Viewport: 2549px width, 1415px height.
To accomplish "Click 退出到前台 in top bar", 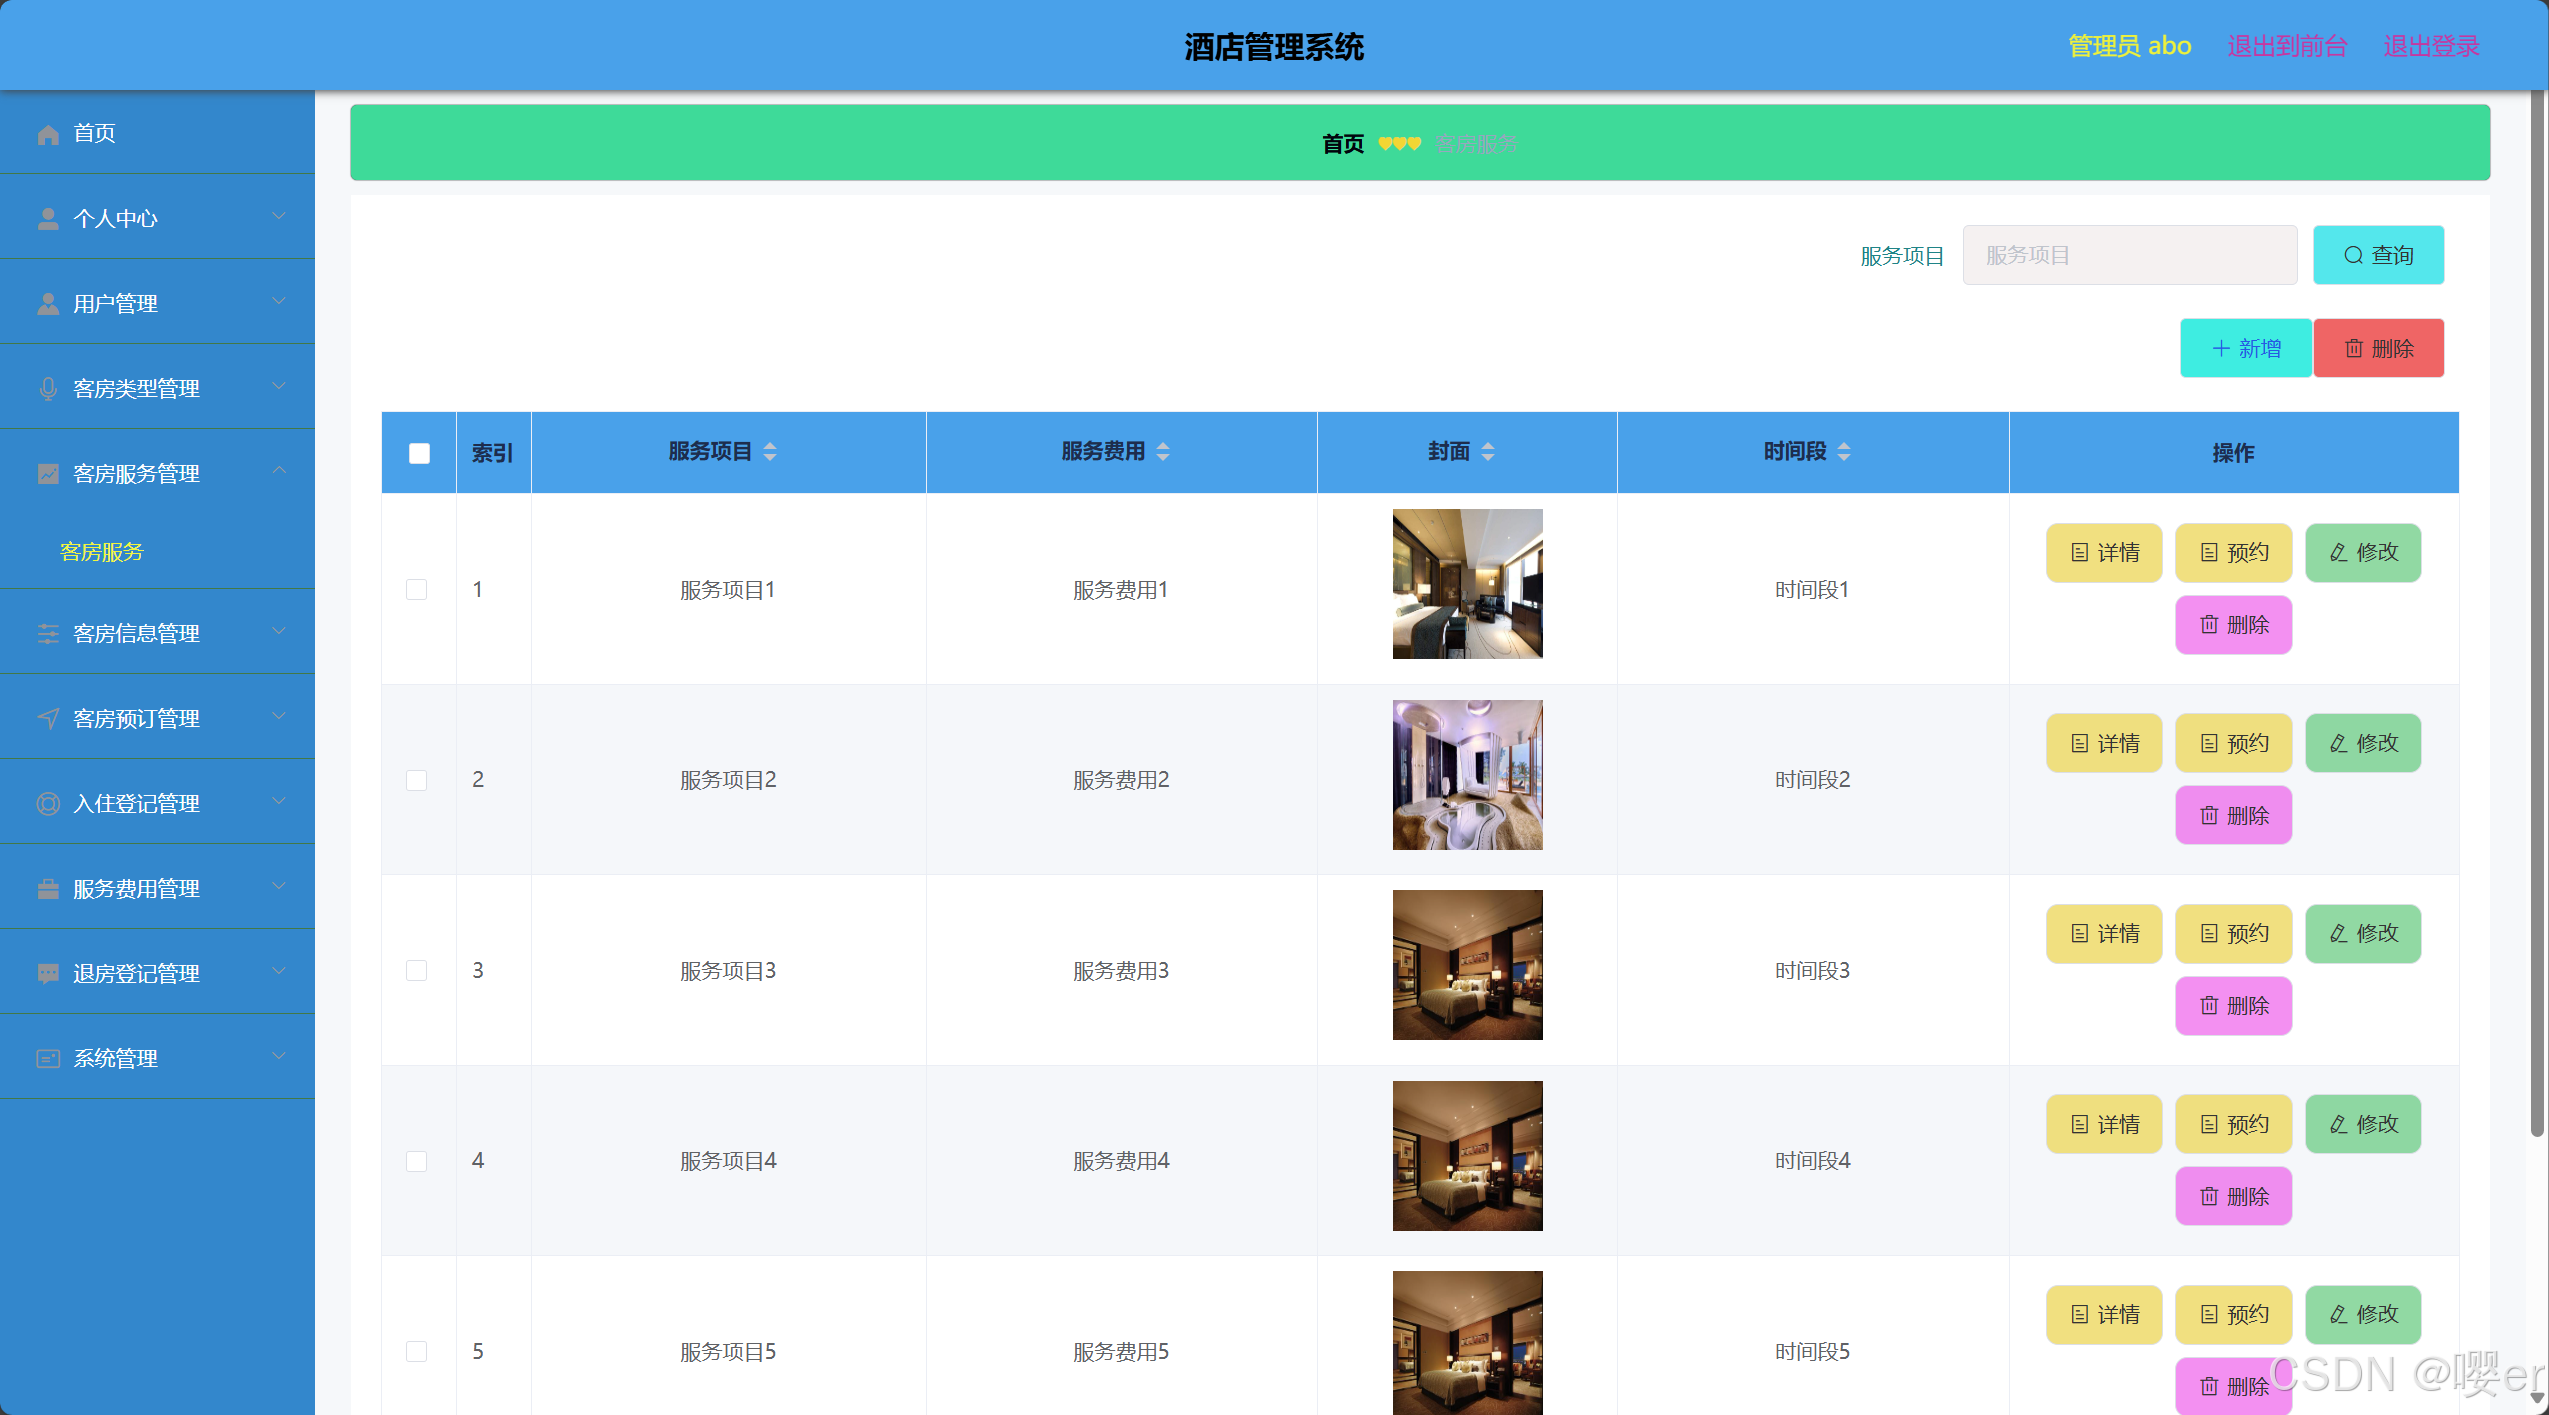I will click(x=2286, y=45).
